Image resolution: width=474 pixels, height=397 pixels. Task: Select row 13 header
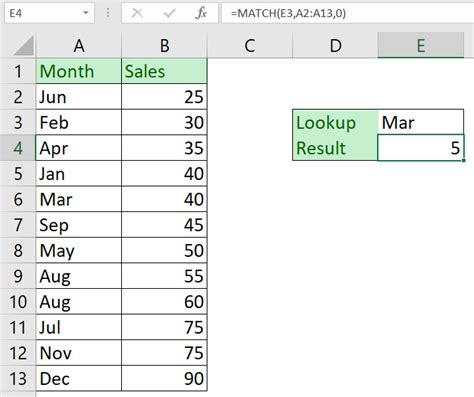tap(18, 379)
